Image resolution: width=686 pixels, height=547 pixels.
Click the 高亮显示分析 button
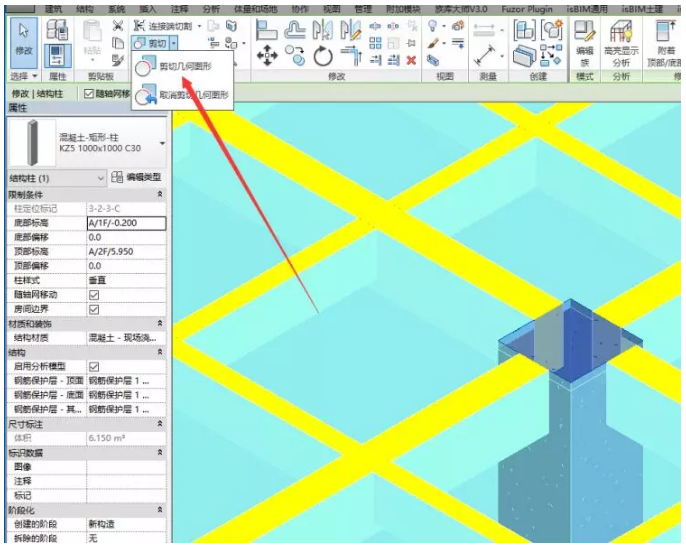click(x=621, y=43)
